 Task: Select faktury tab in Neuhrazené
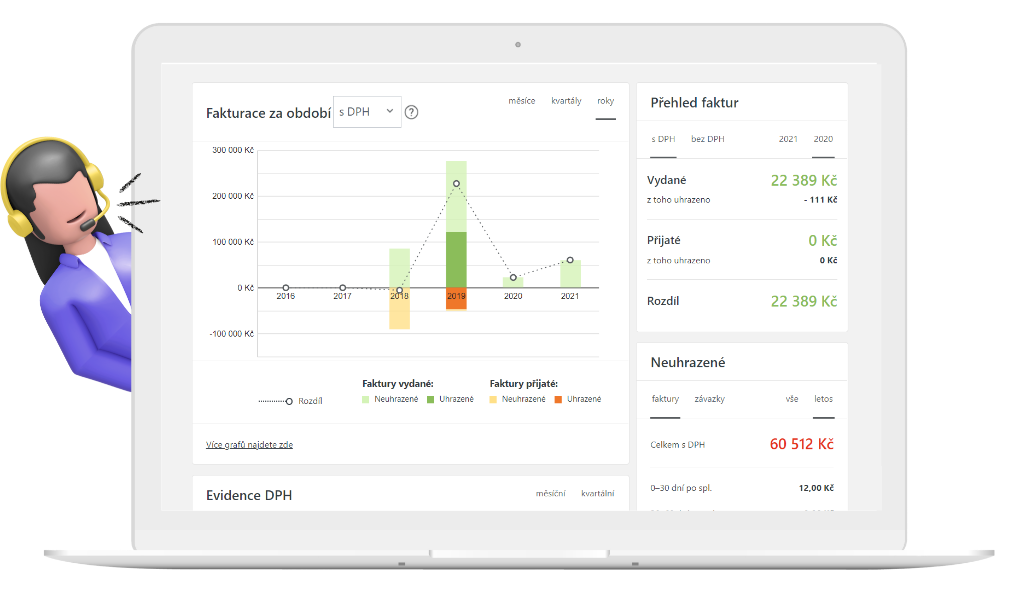[665, 399]
